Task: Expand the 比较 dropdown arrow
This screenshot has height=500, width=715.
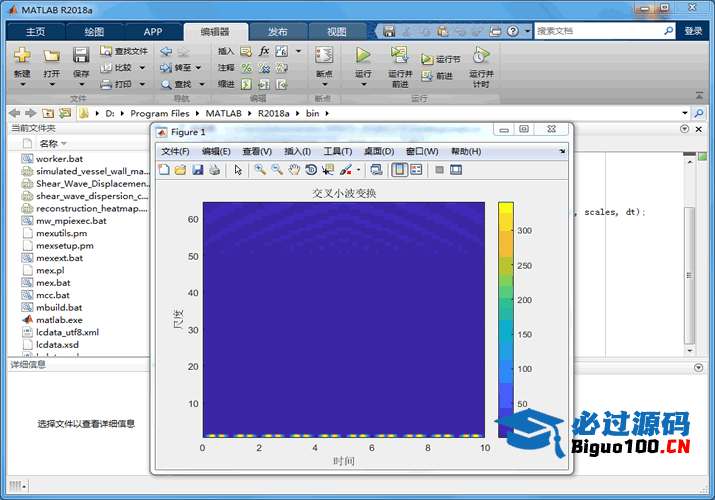Action: (142, 67)
